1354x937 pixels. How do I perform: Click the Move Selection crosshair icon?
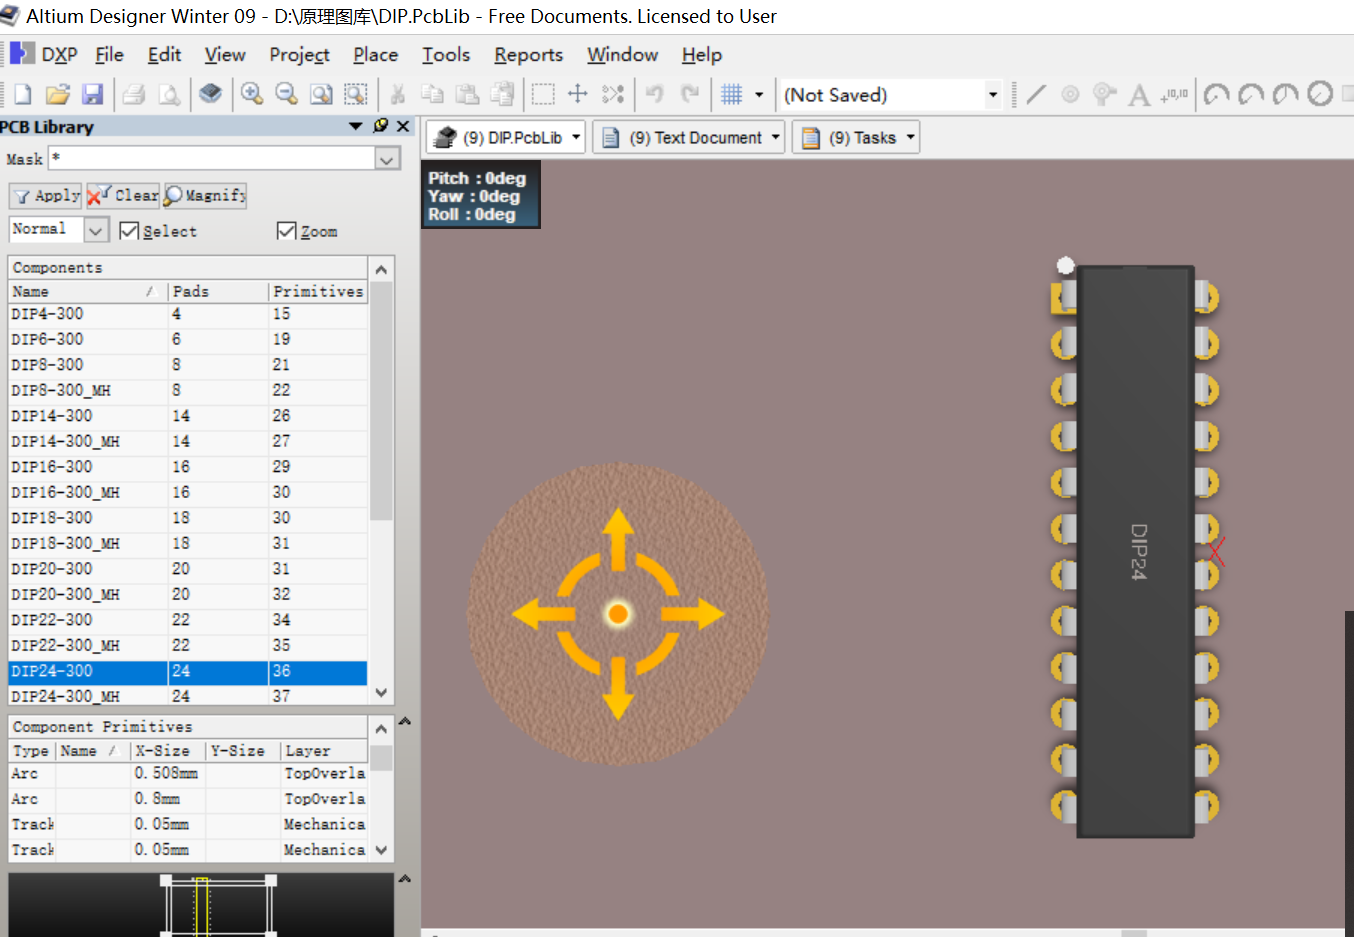(578, 94)
